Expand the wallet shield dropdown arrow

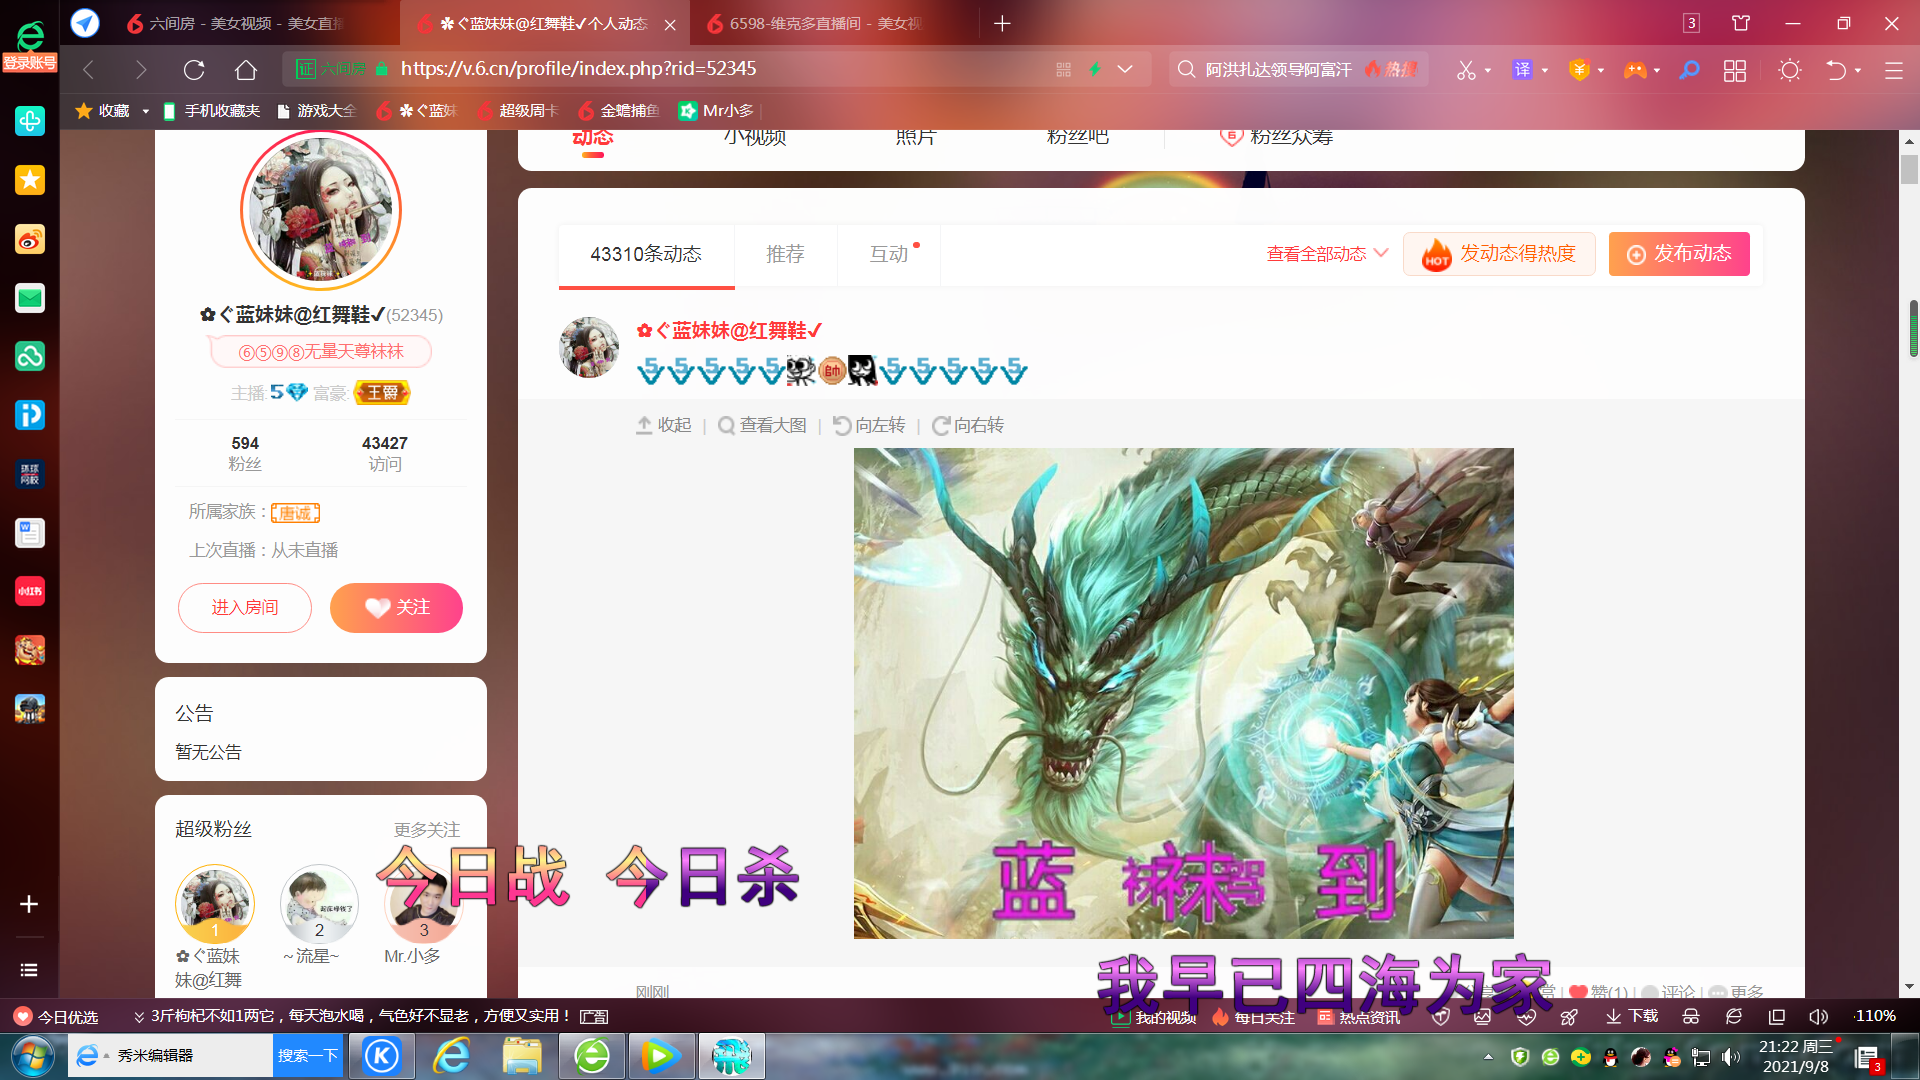1601,70
